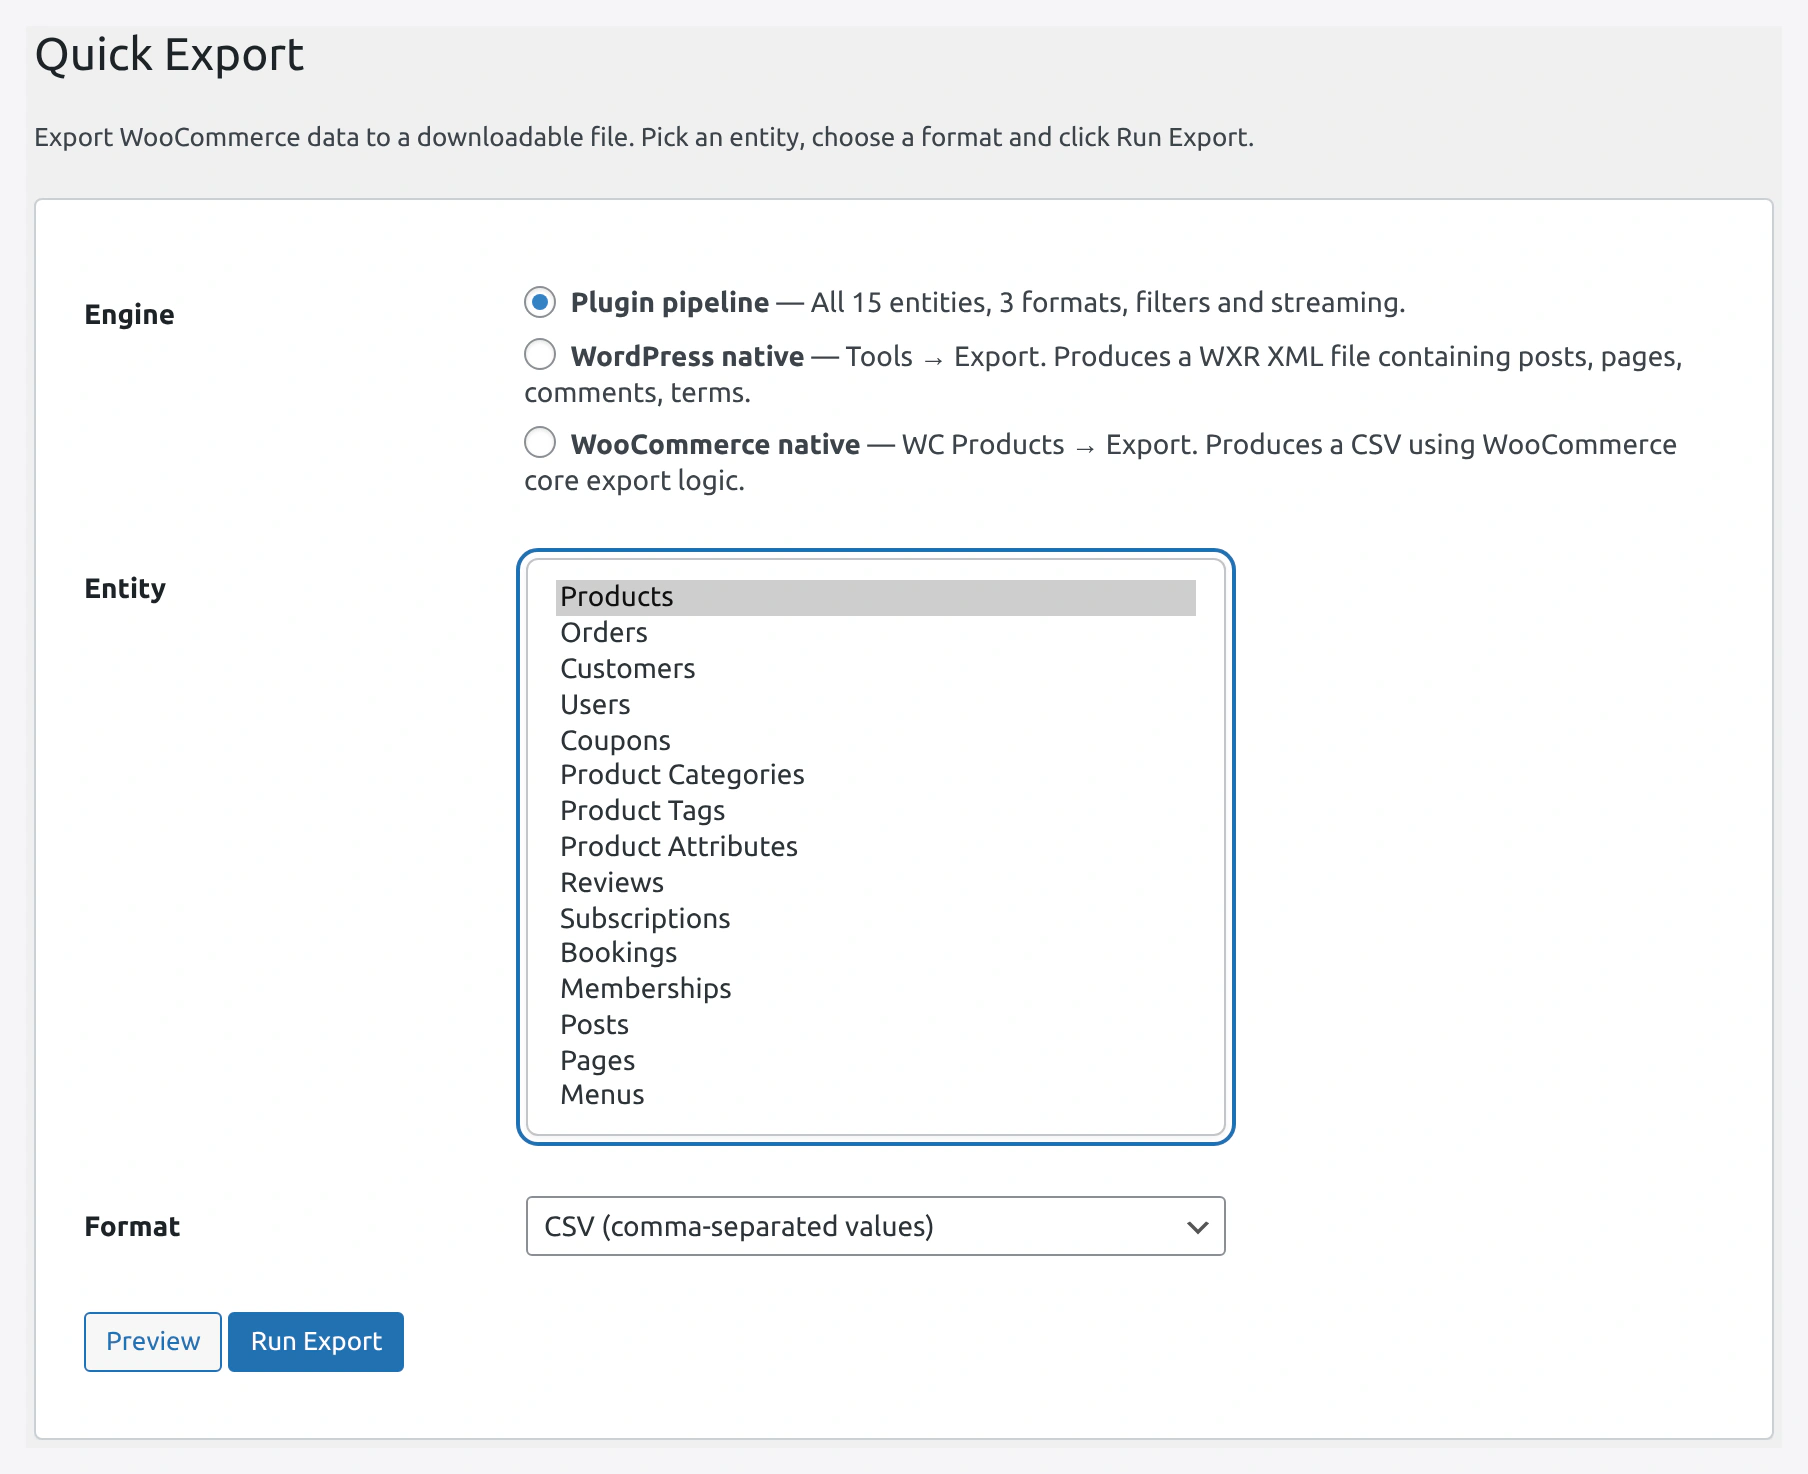The width and height of the screenshot is (1808, 1474).
Task: Open the Format dropdown
Action: [875, 1226]
